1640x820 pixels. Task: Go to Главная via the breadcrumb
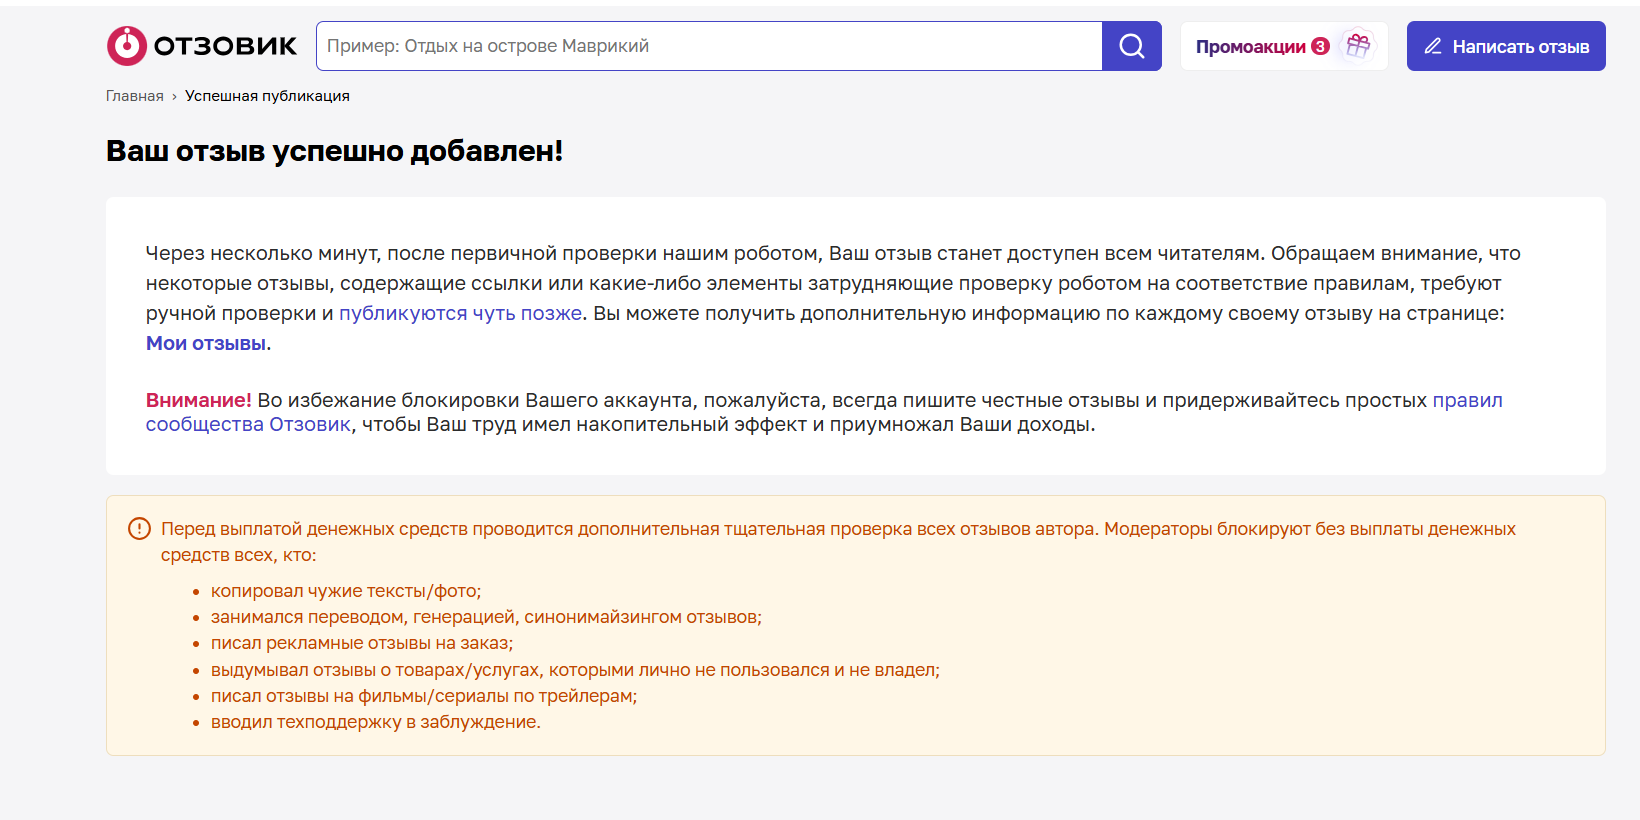(134, 96)
